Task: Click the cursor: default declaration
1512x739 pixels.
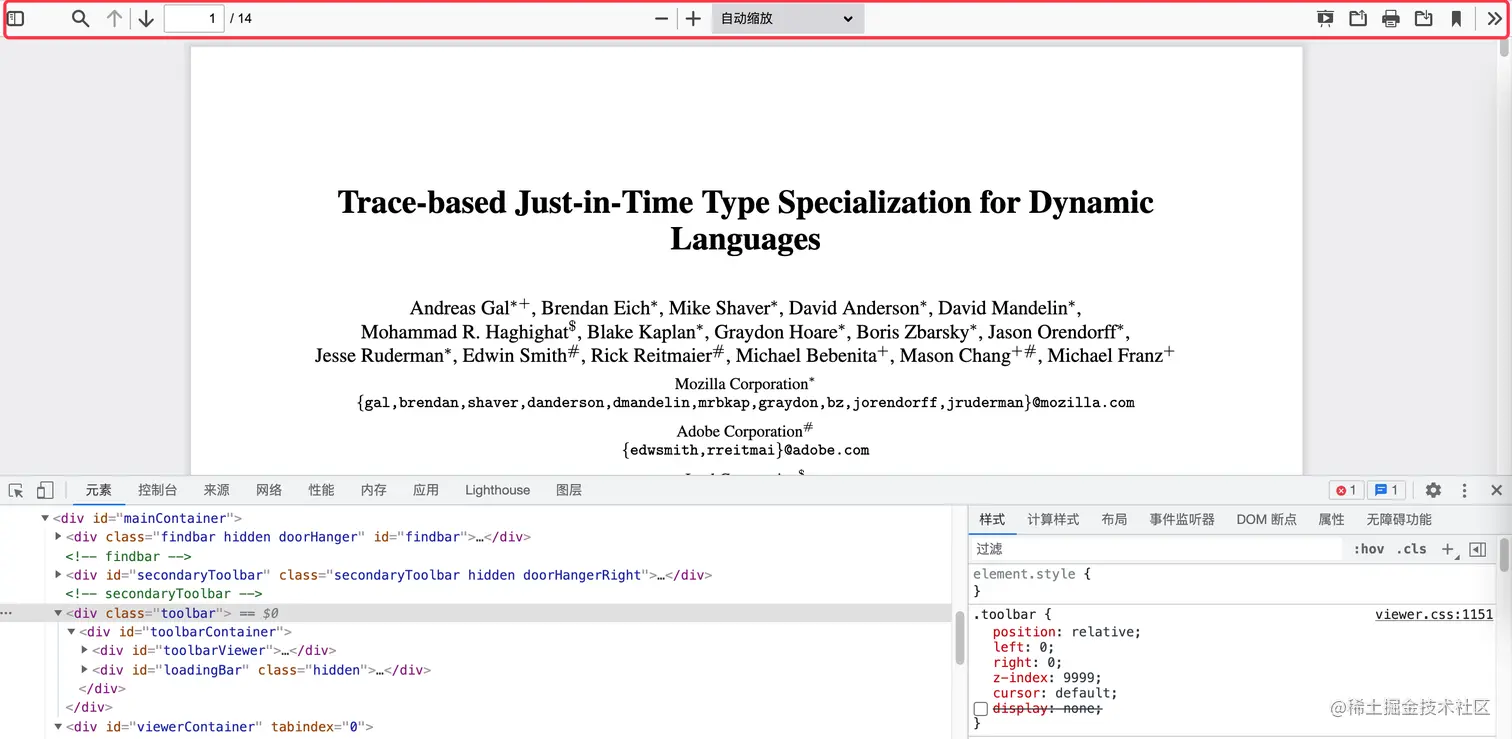Action: click(x=1055, y=693)
